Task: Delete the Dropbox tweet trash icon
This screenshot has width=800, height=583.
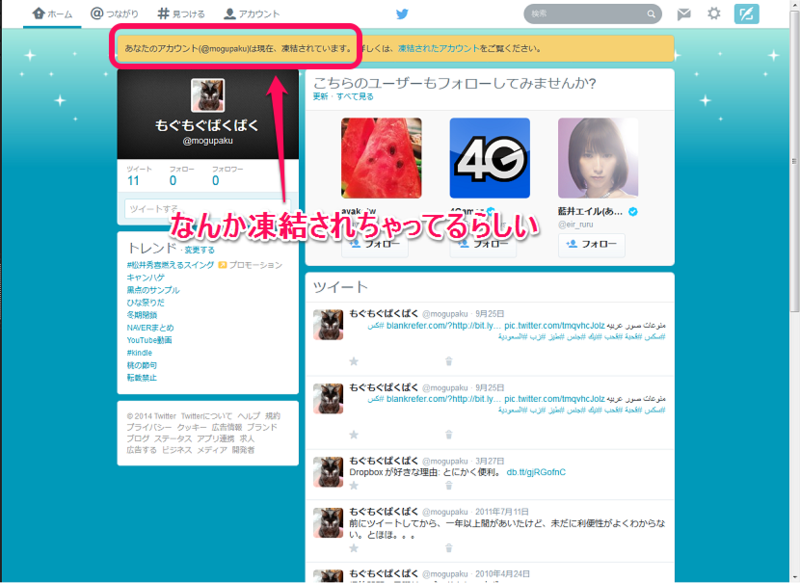Action: coord(448,486)
